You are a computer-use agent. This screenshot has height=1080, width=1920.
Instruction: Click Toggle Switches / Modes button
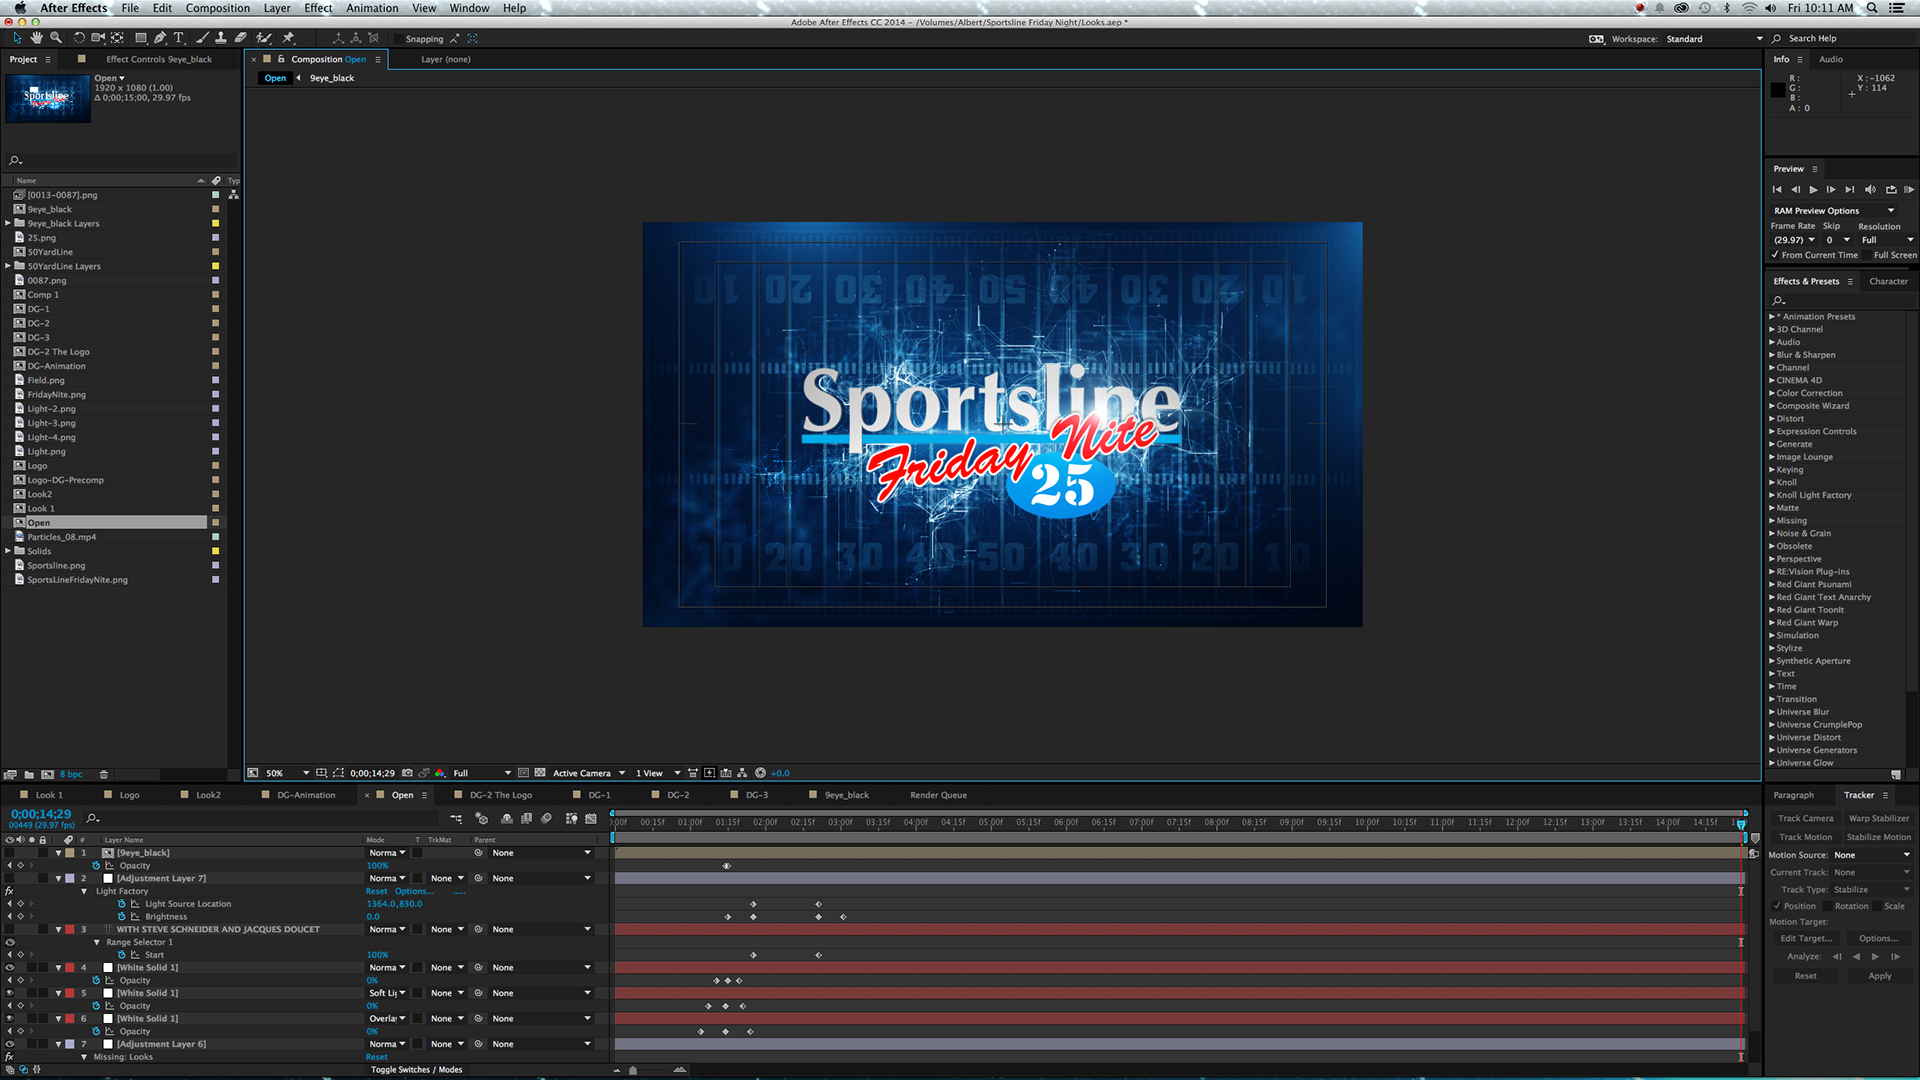pyautogui.click(x=416, y=1070)
